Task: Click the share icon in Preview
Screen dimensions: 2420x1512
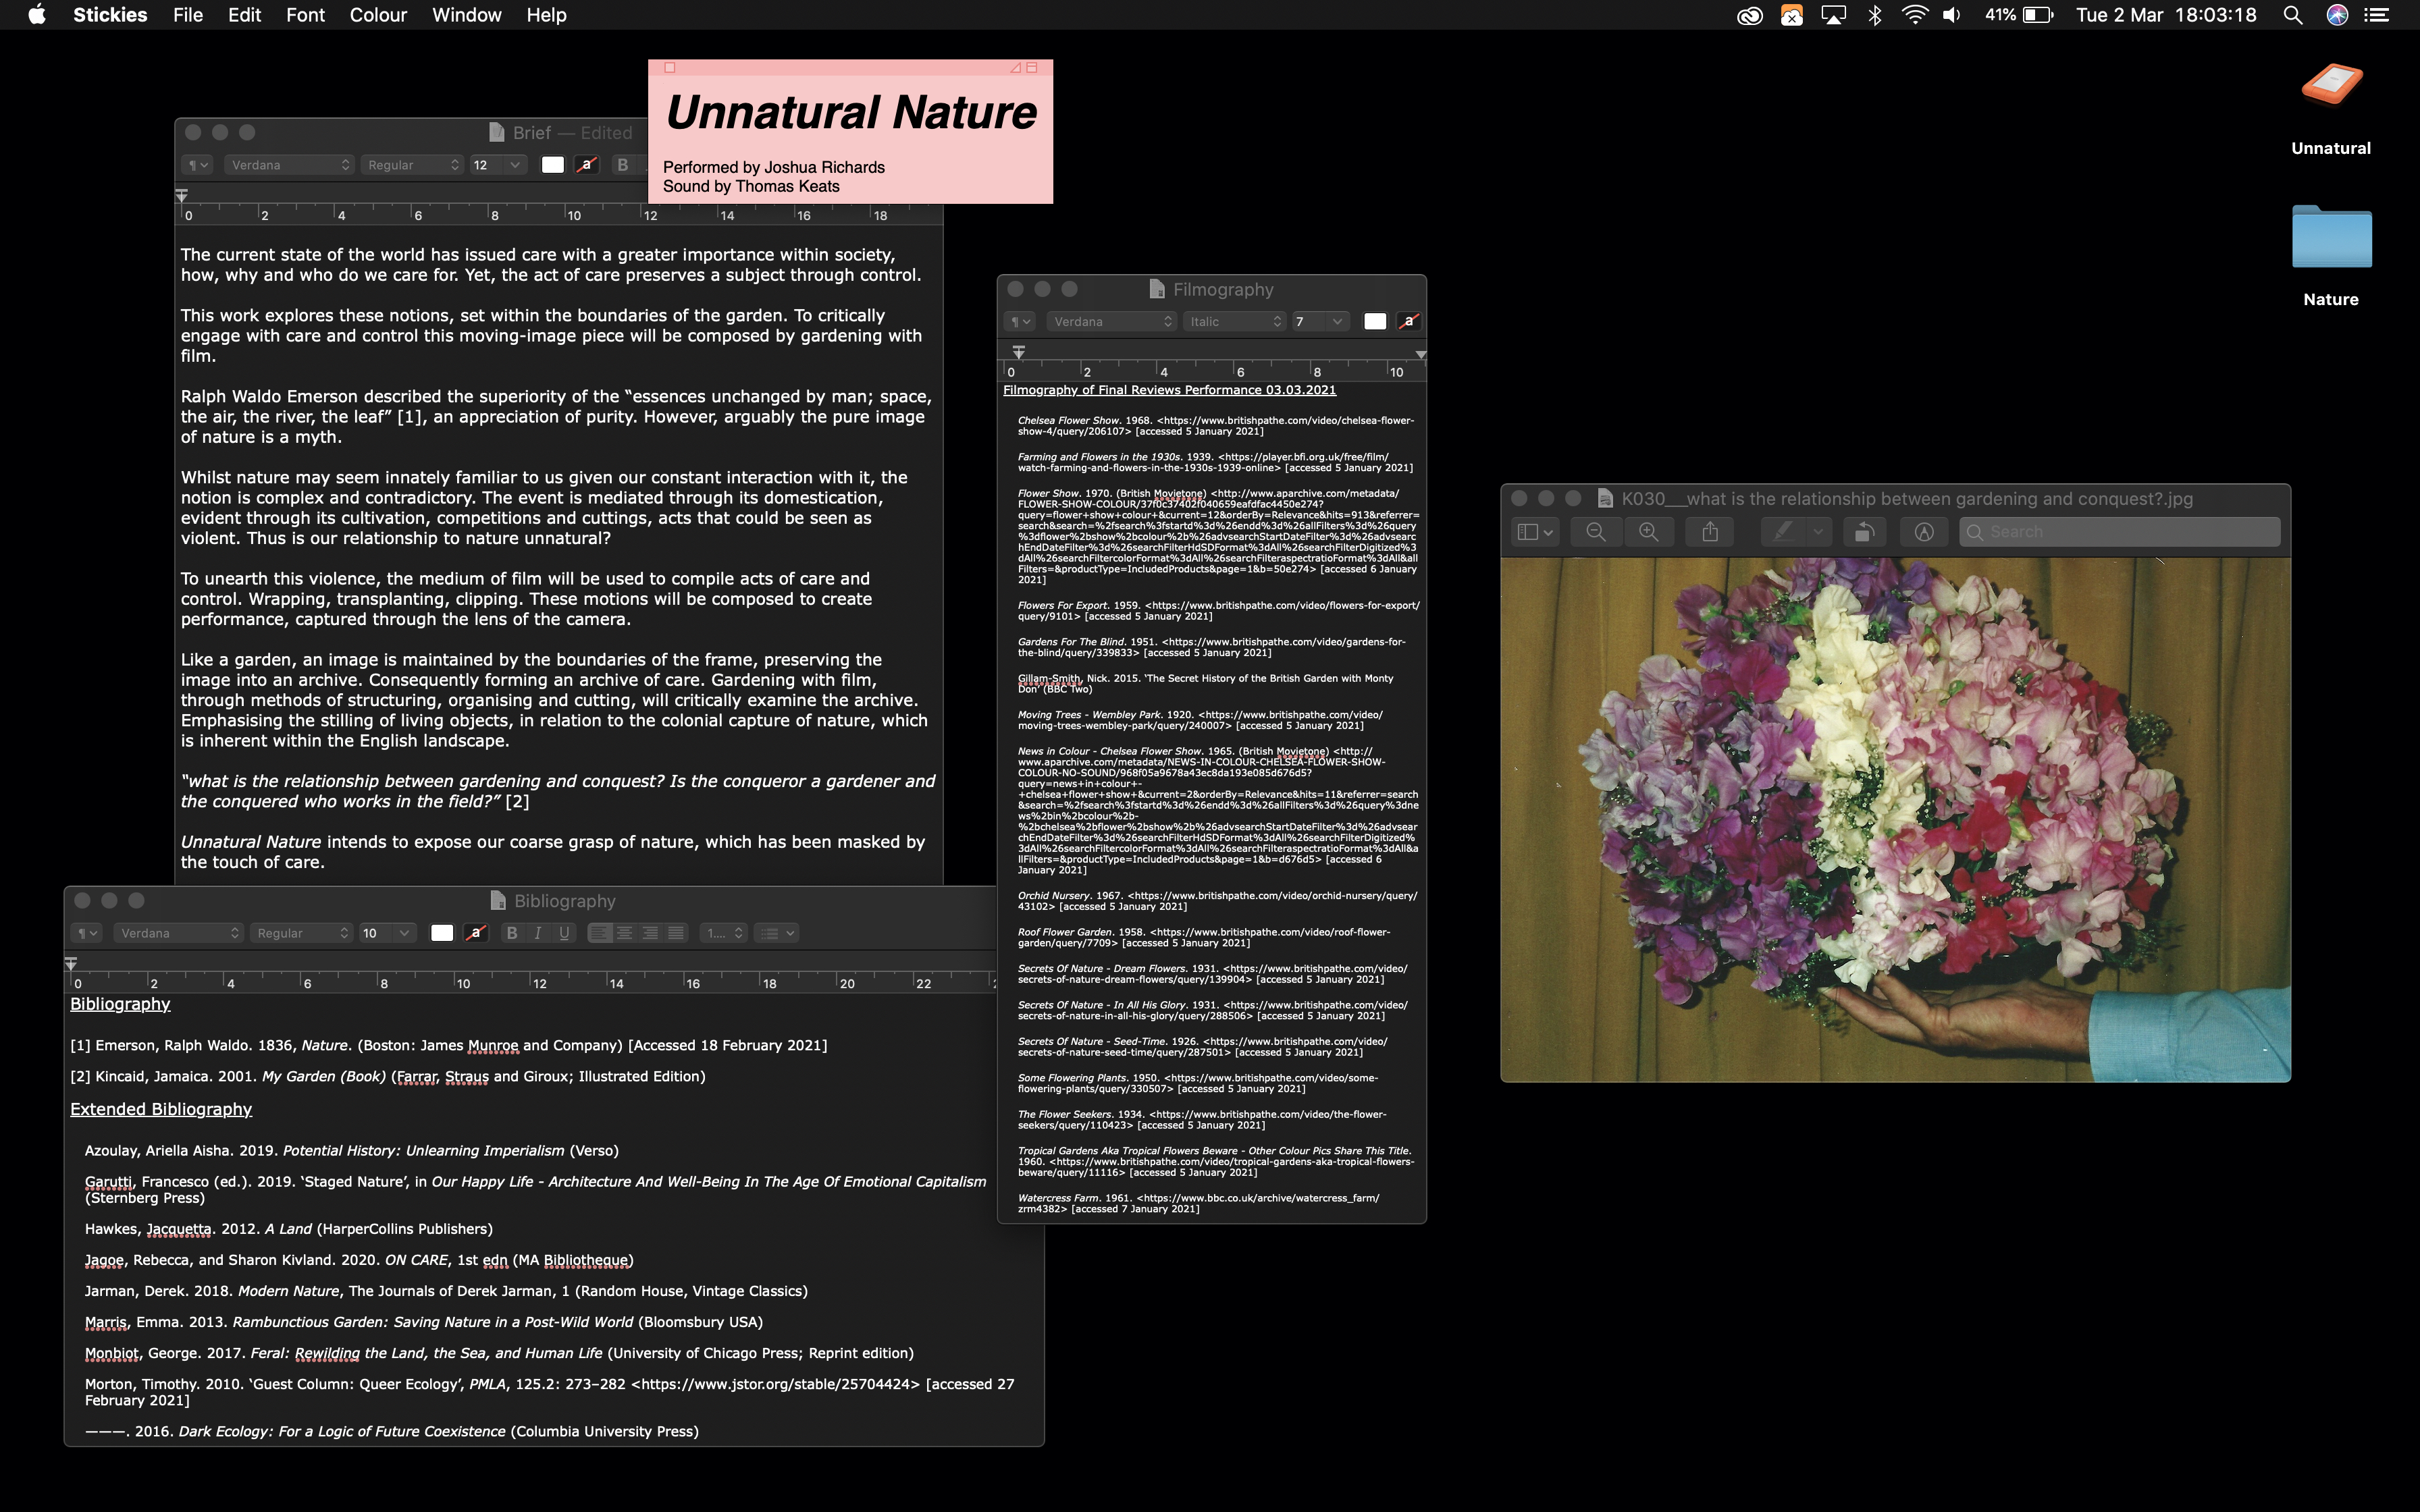Action: point(1710,532)
